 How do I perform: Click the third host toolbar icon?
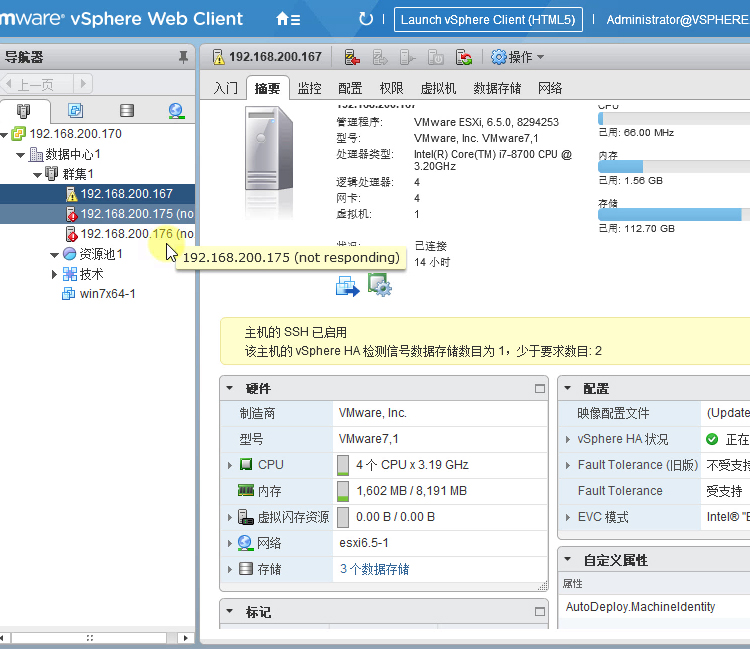408,57
